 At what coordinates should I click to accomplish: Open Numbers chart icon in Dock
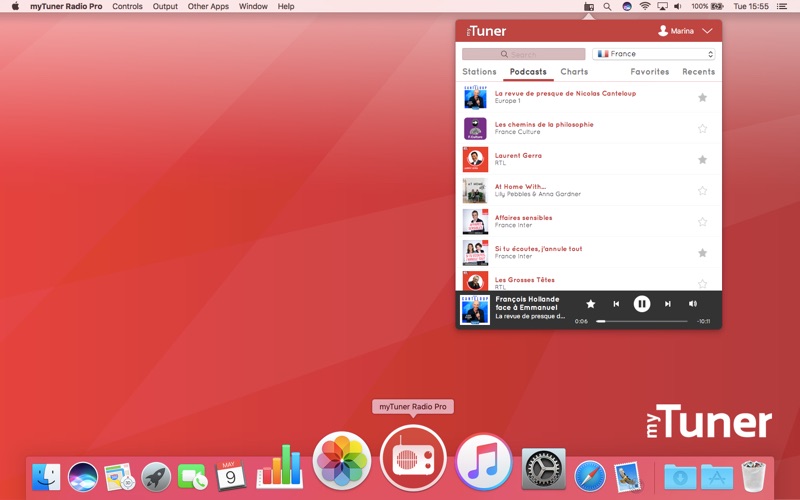click(280, 466)
